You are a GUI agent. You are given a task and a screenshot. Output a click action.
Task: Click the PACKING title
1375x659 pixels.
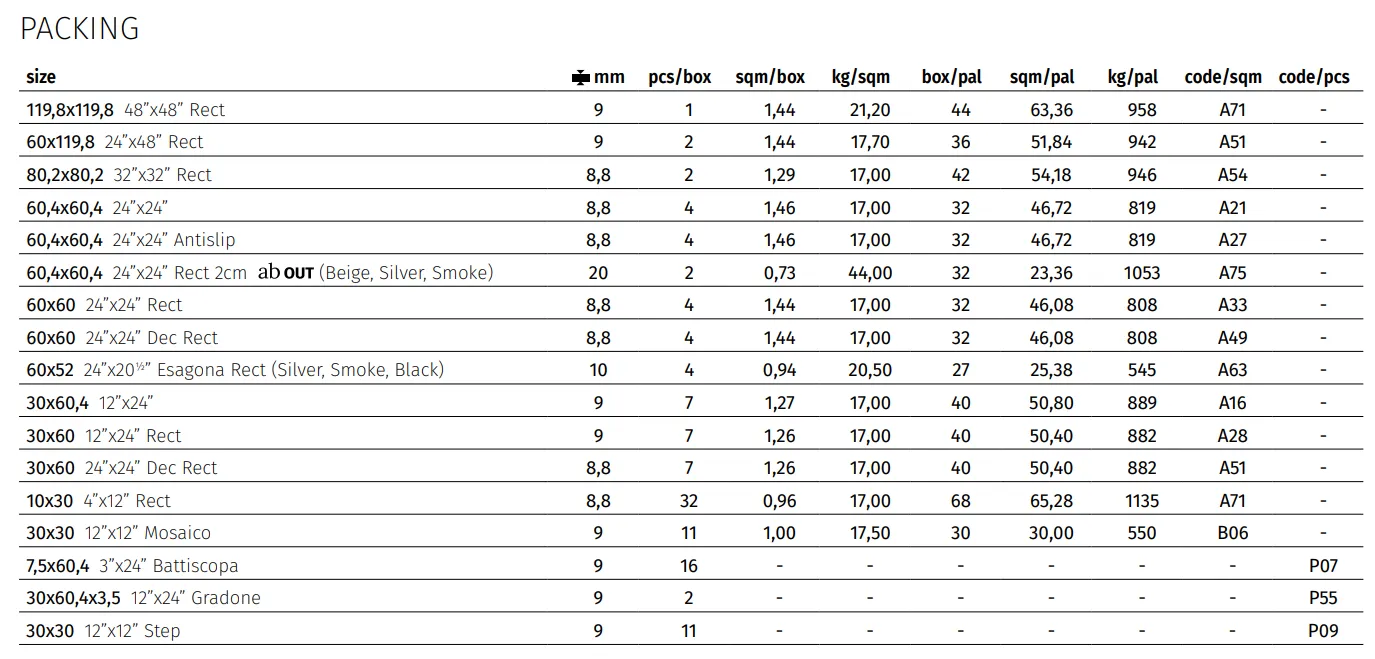[80, 29]
